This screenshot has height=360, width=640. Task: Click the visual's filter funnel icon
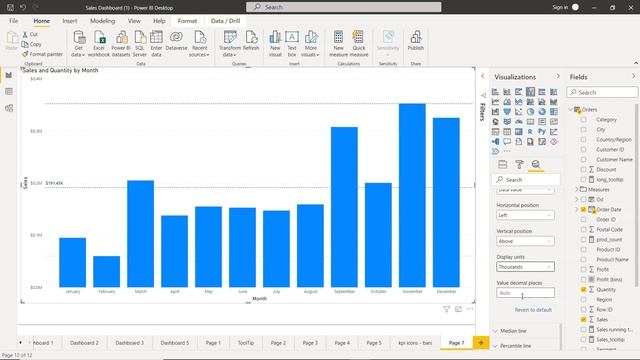tap(447, 309)
